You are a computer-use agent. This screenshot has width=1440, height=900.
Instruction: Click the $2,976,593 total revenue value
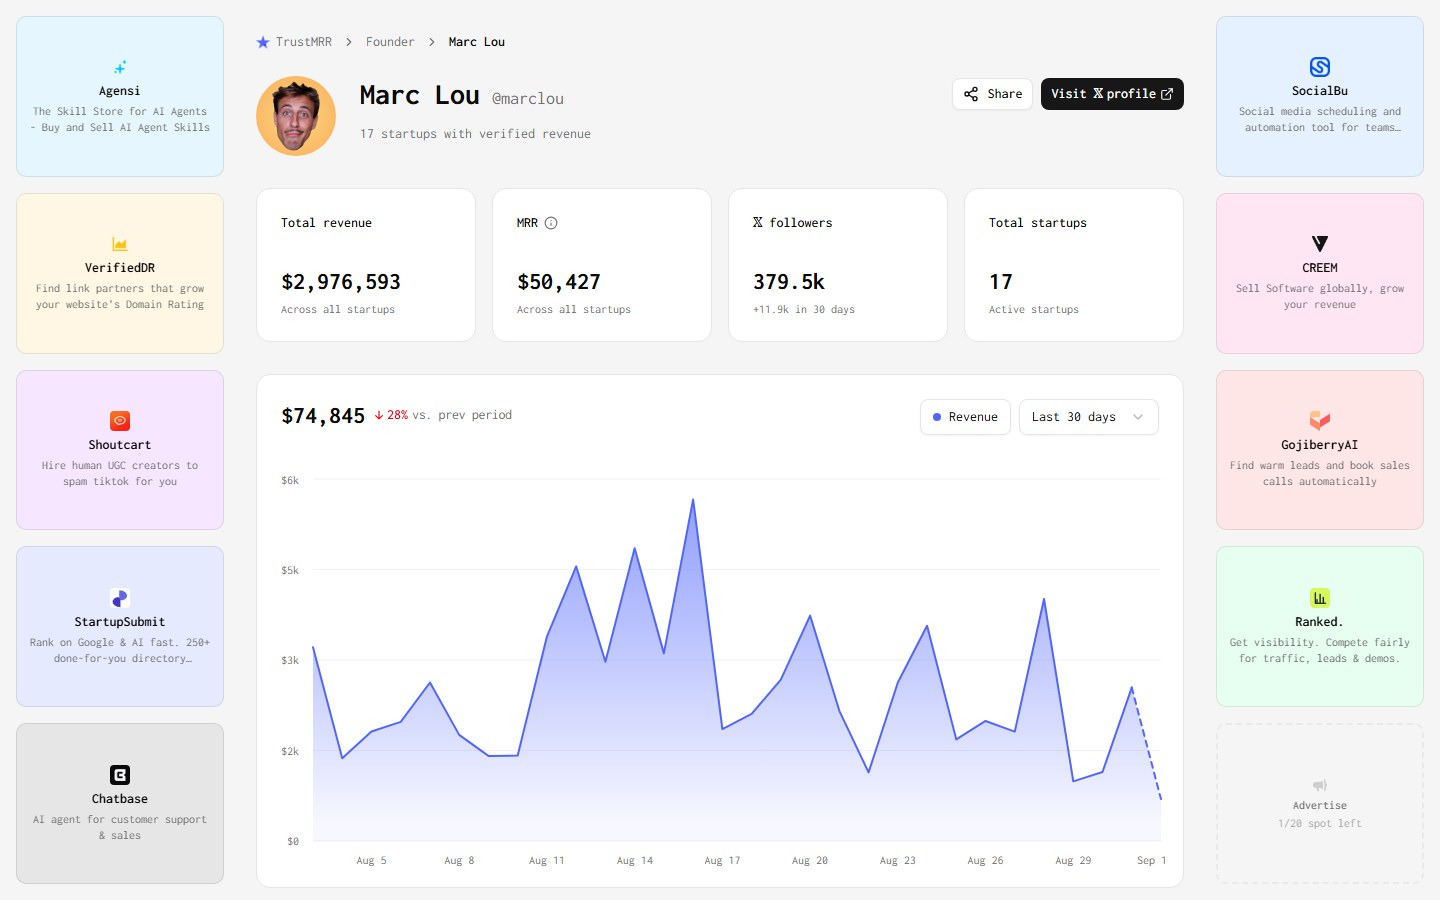[x=341, y=282]
